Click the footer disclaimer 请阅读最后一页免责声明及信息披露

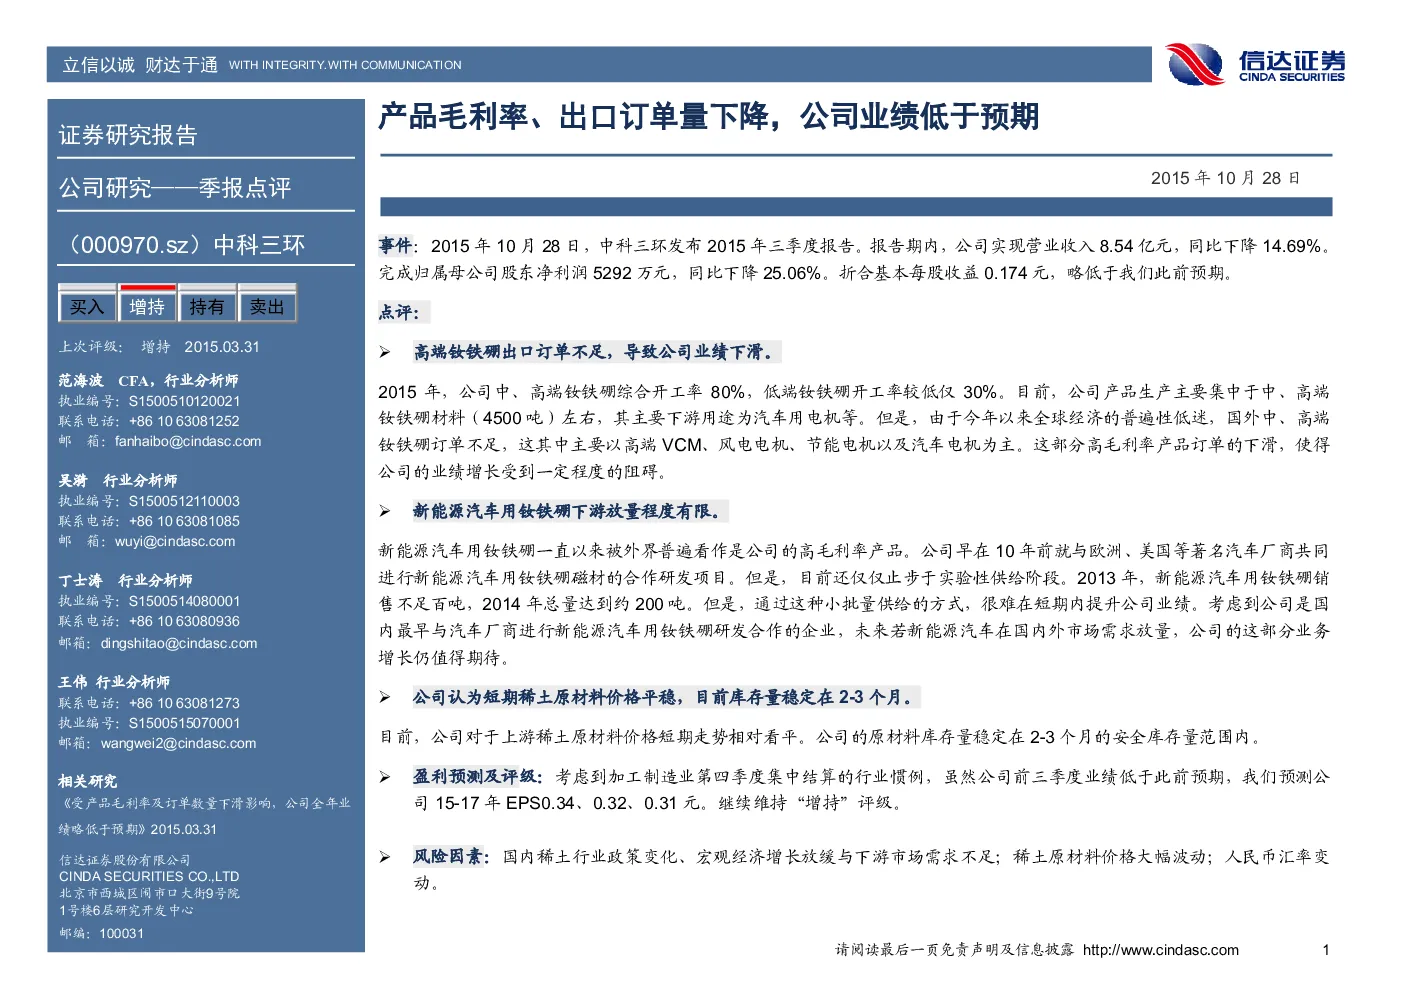(955, 950)
